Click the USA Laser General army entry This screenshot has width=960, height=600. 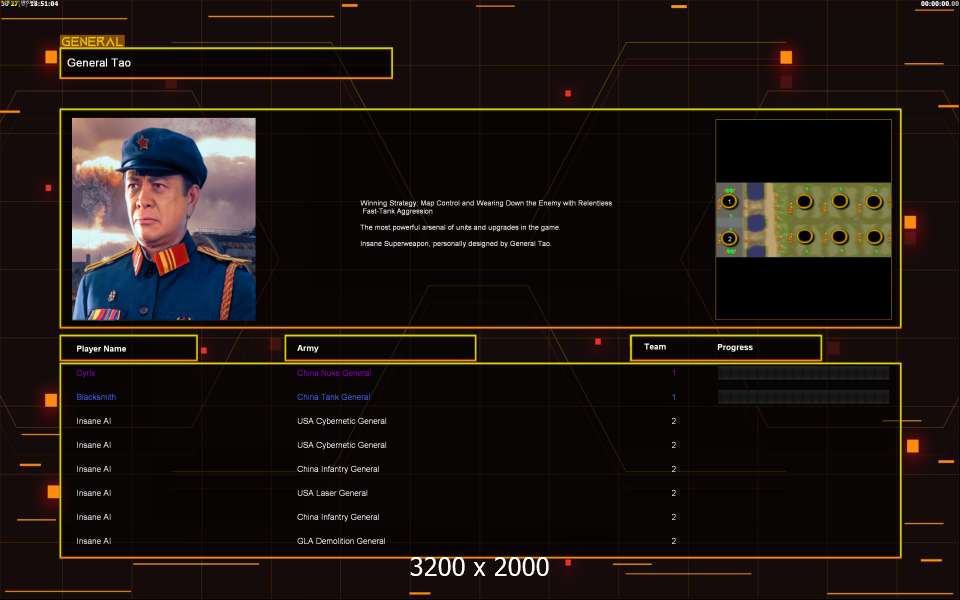click(332, 493)
